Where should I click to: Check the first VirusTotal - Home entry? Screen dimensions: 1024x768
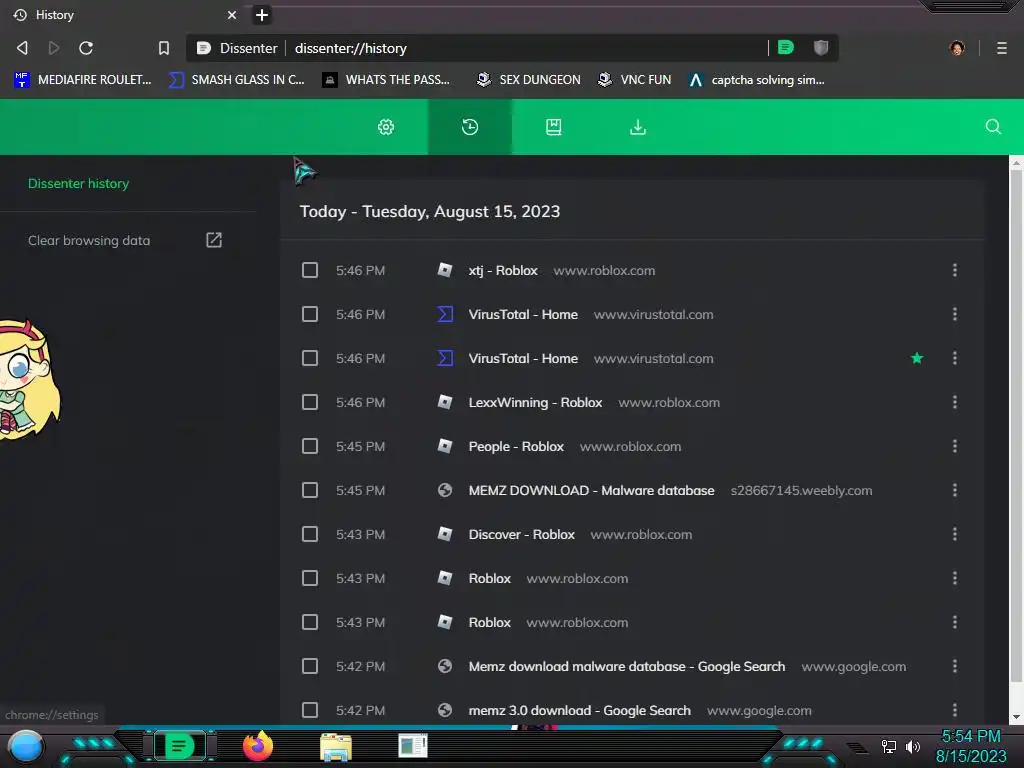pyautogui.click(x=310, y=314)
